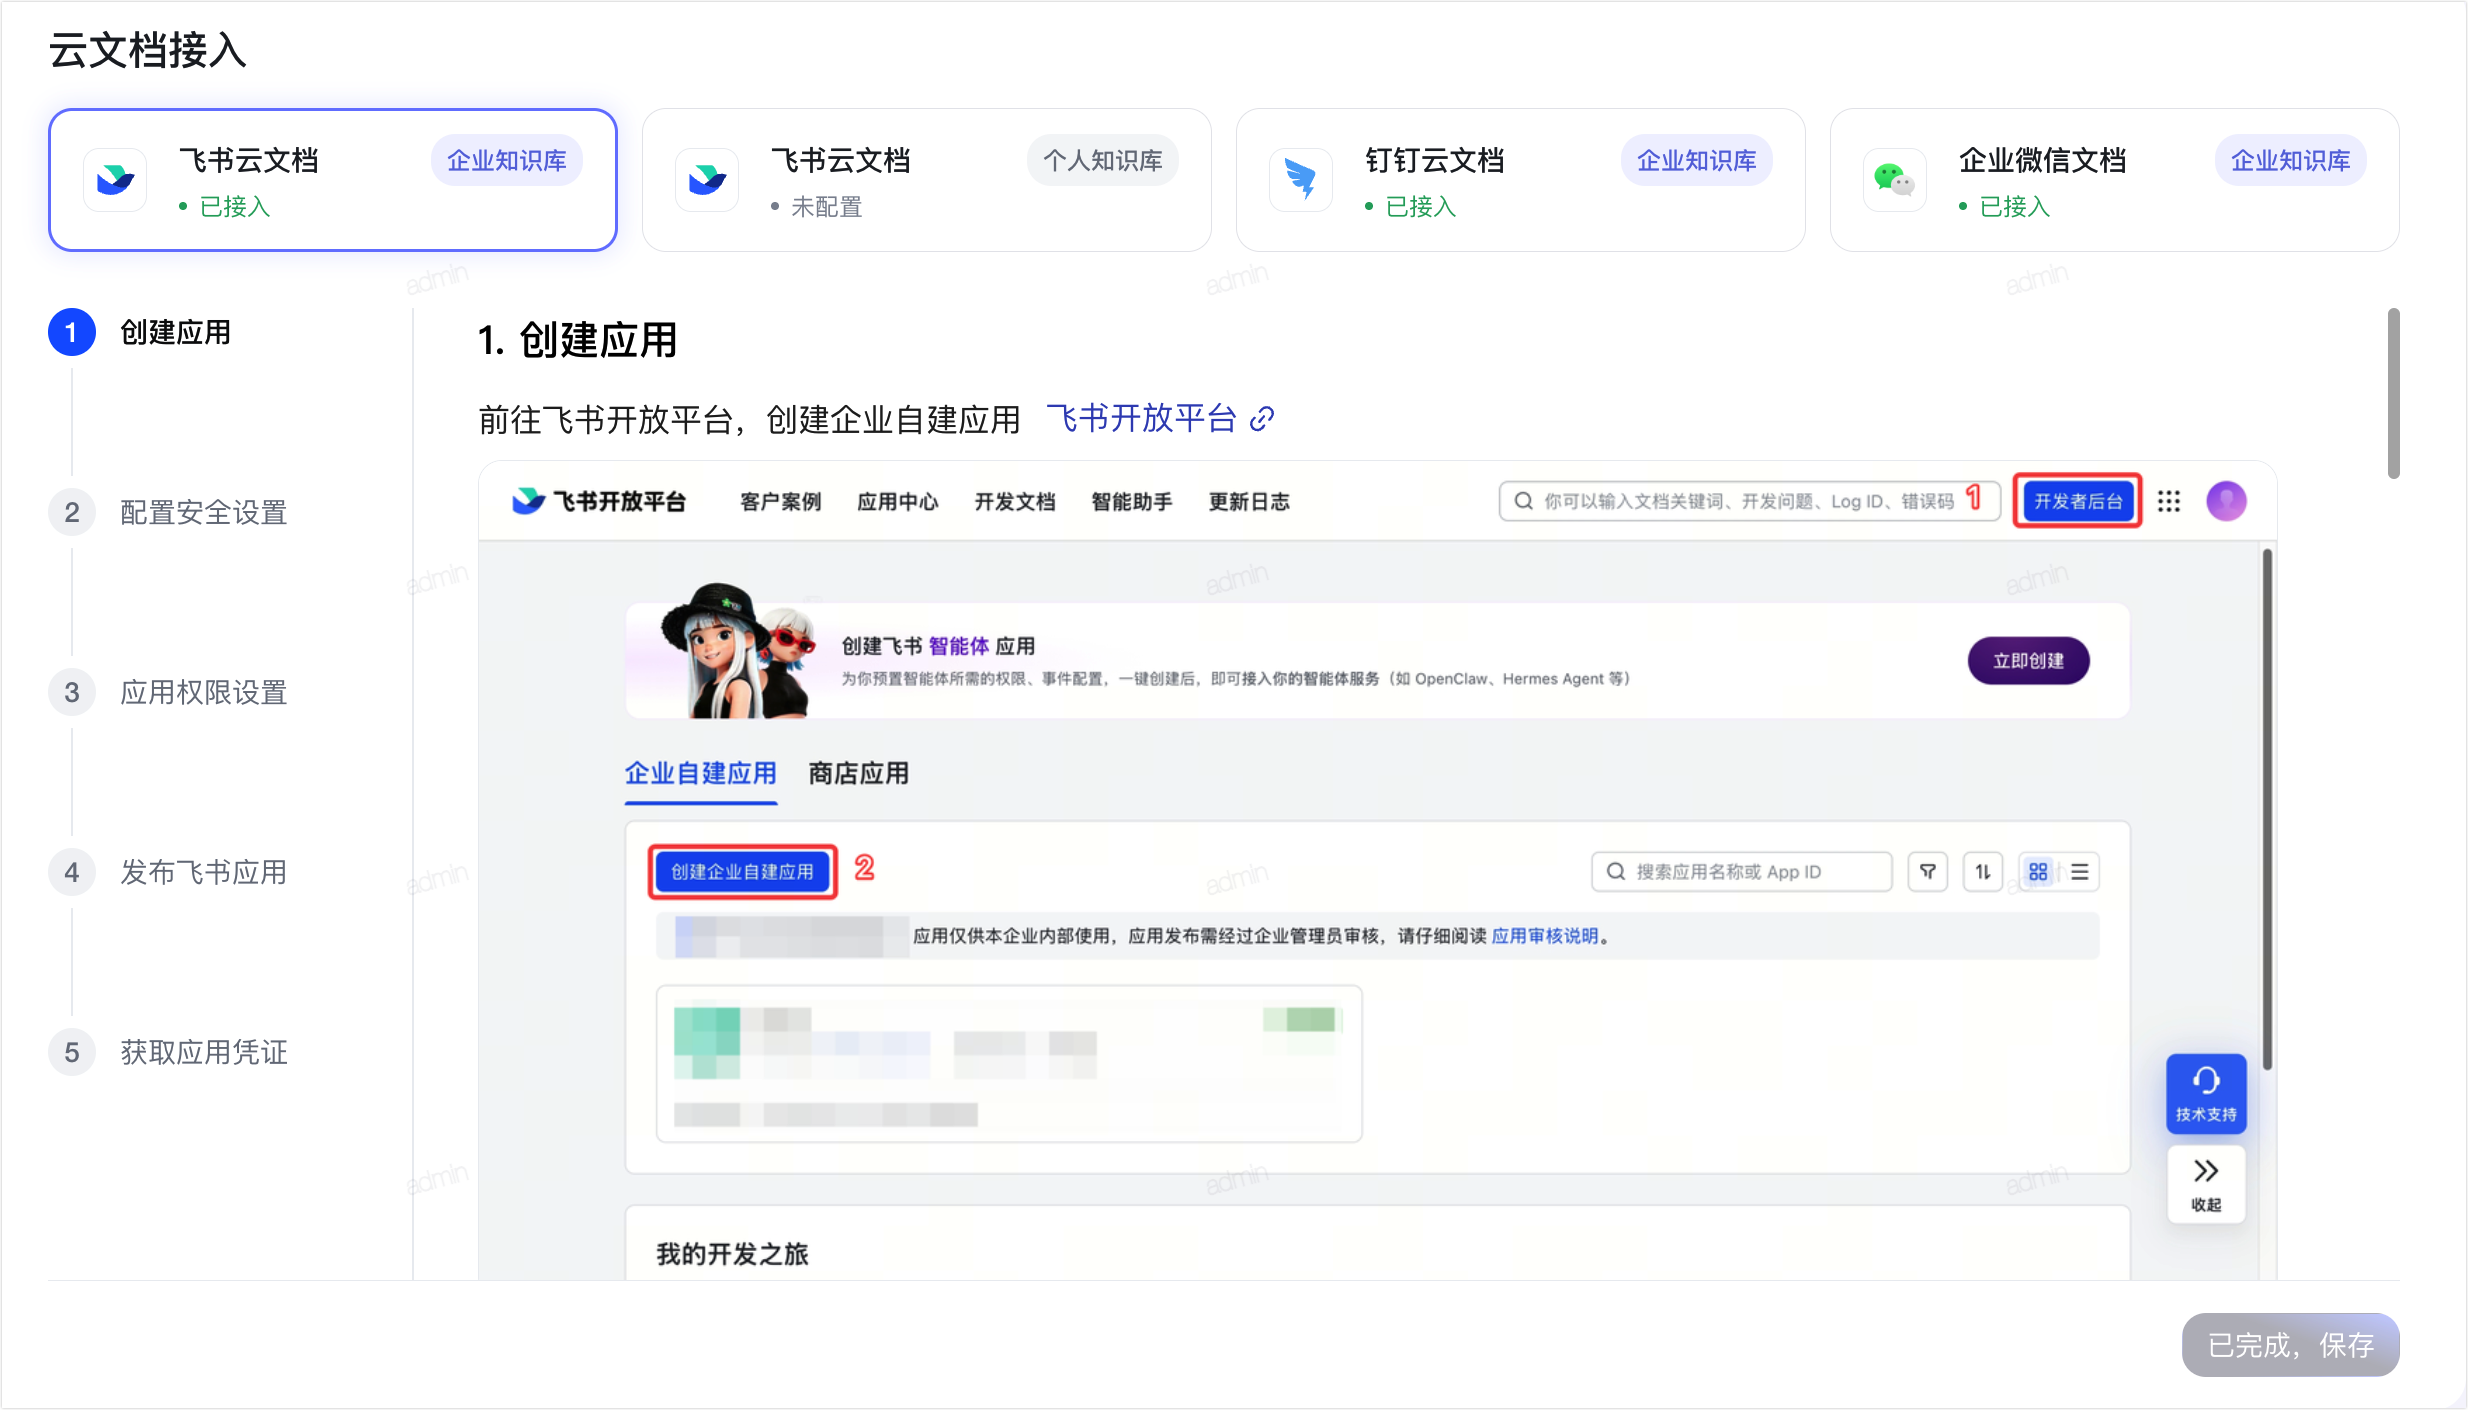Image resolution: width=2468 pixels, height=1410 pixels.
Task: Click 创建企业自建应用 button
Action: point(742,872)
